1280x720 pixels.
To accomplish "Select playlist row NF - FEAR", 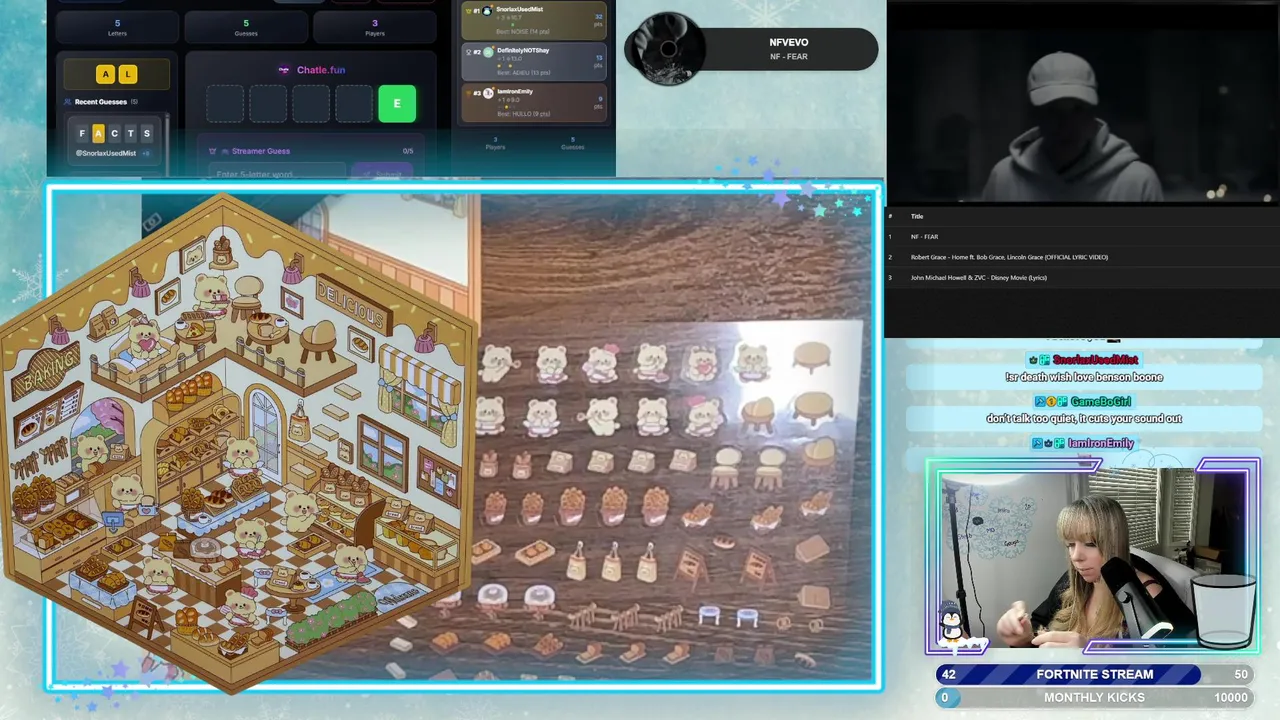I will pyautogui.click(x=1083, y=237).
